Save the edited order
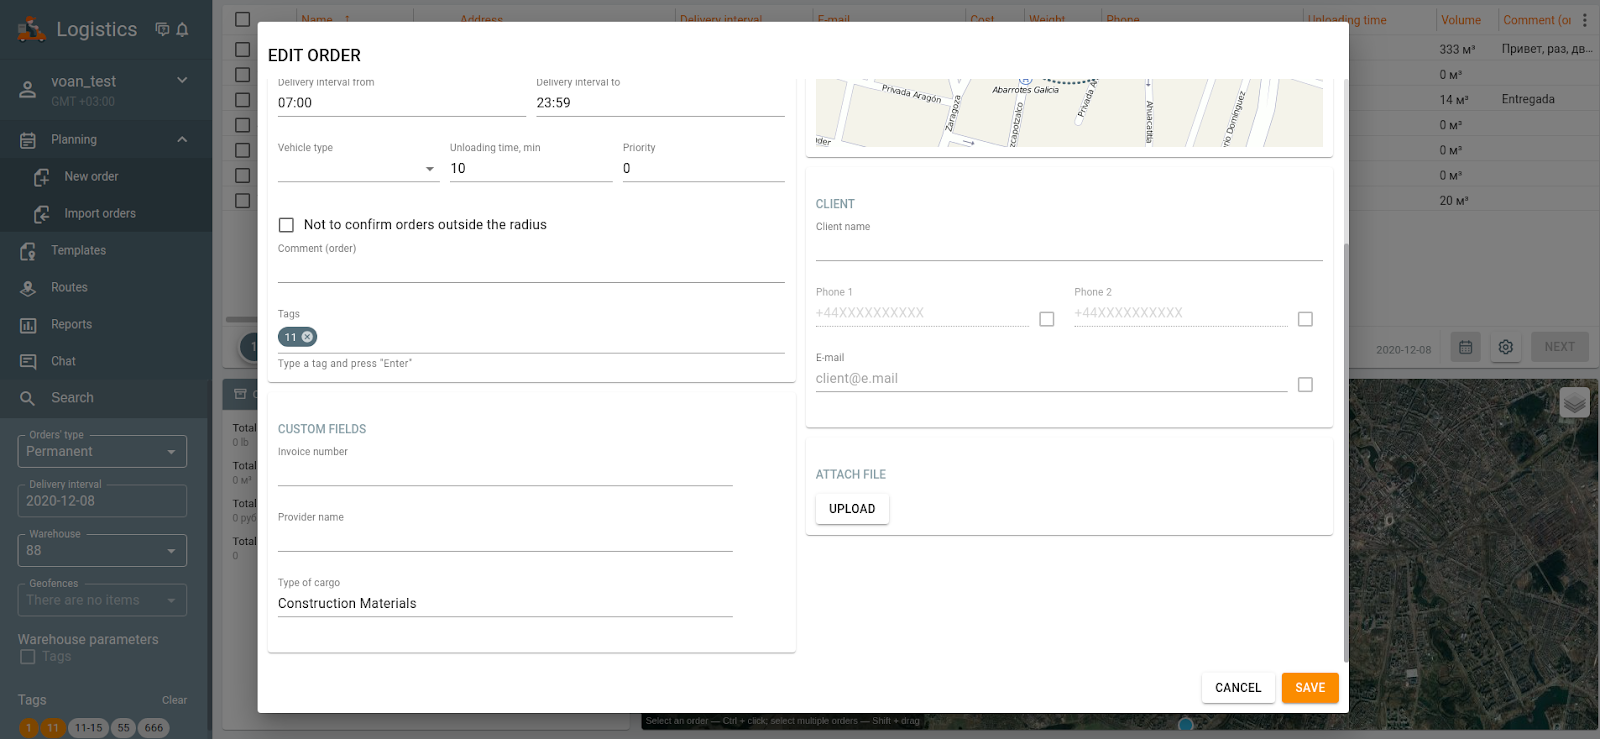The image size is (1600, 739). 1309,688
